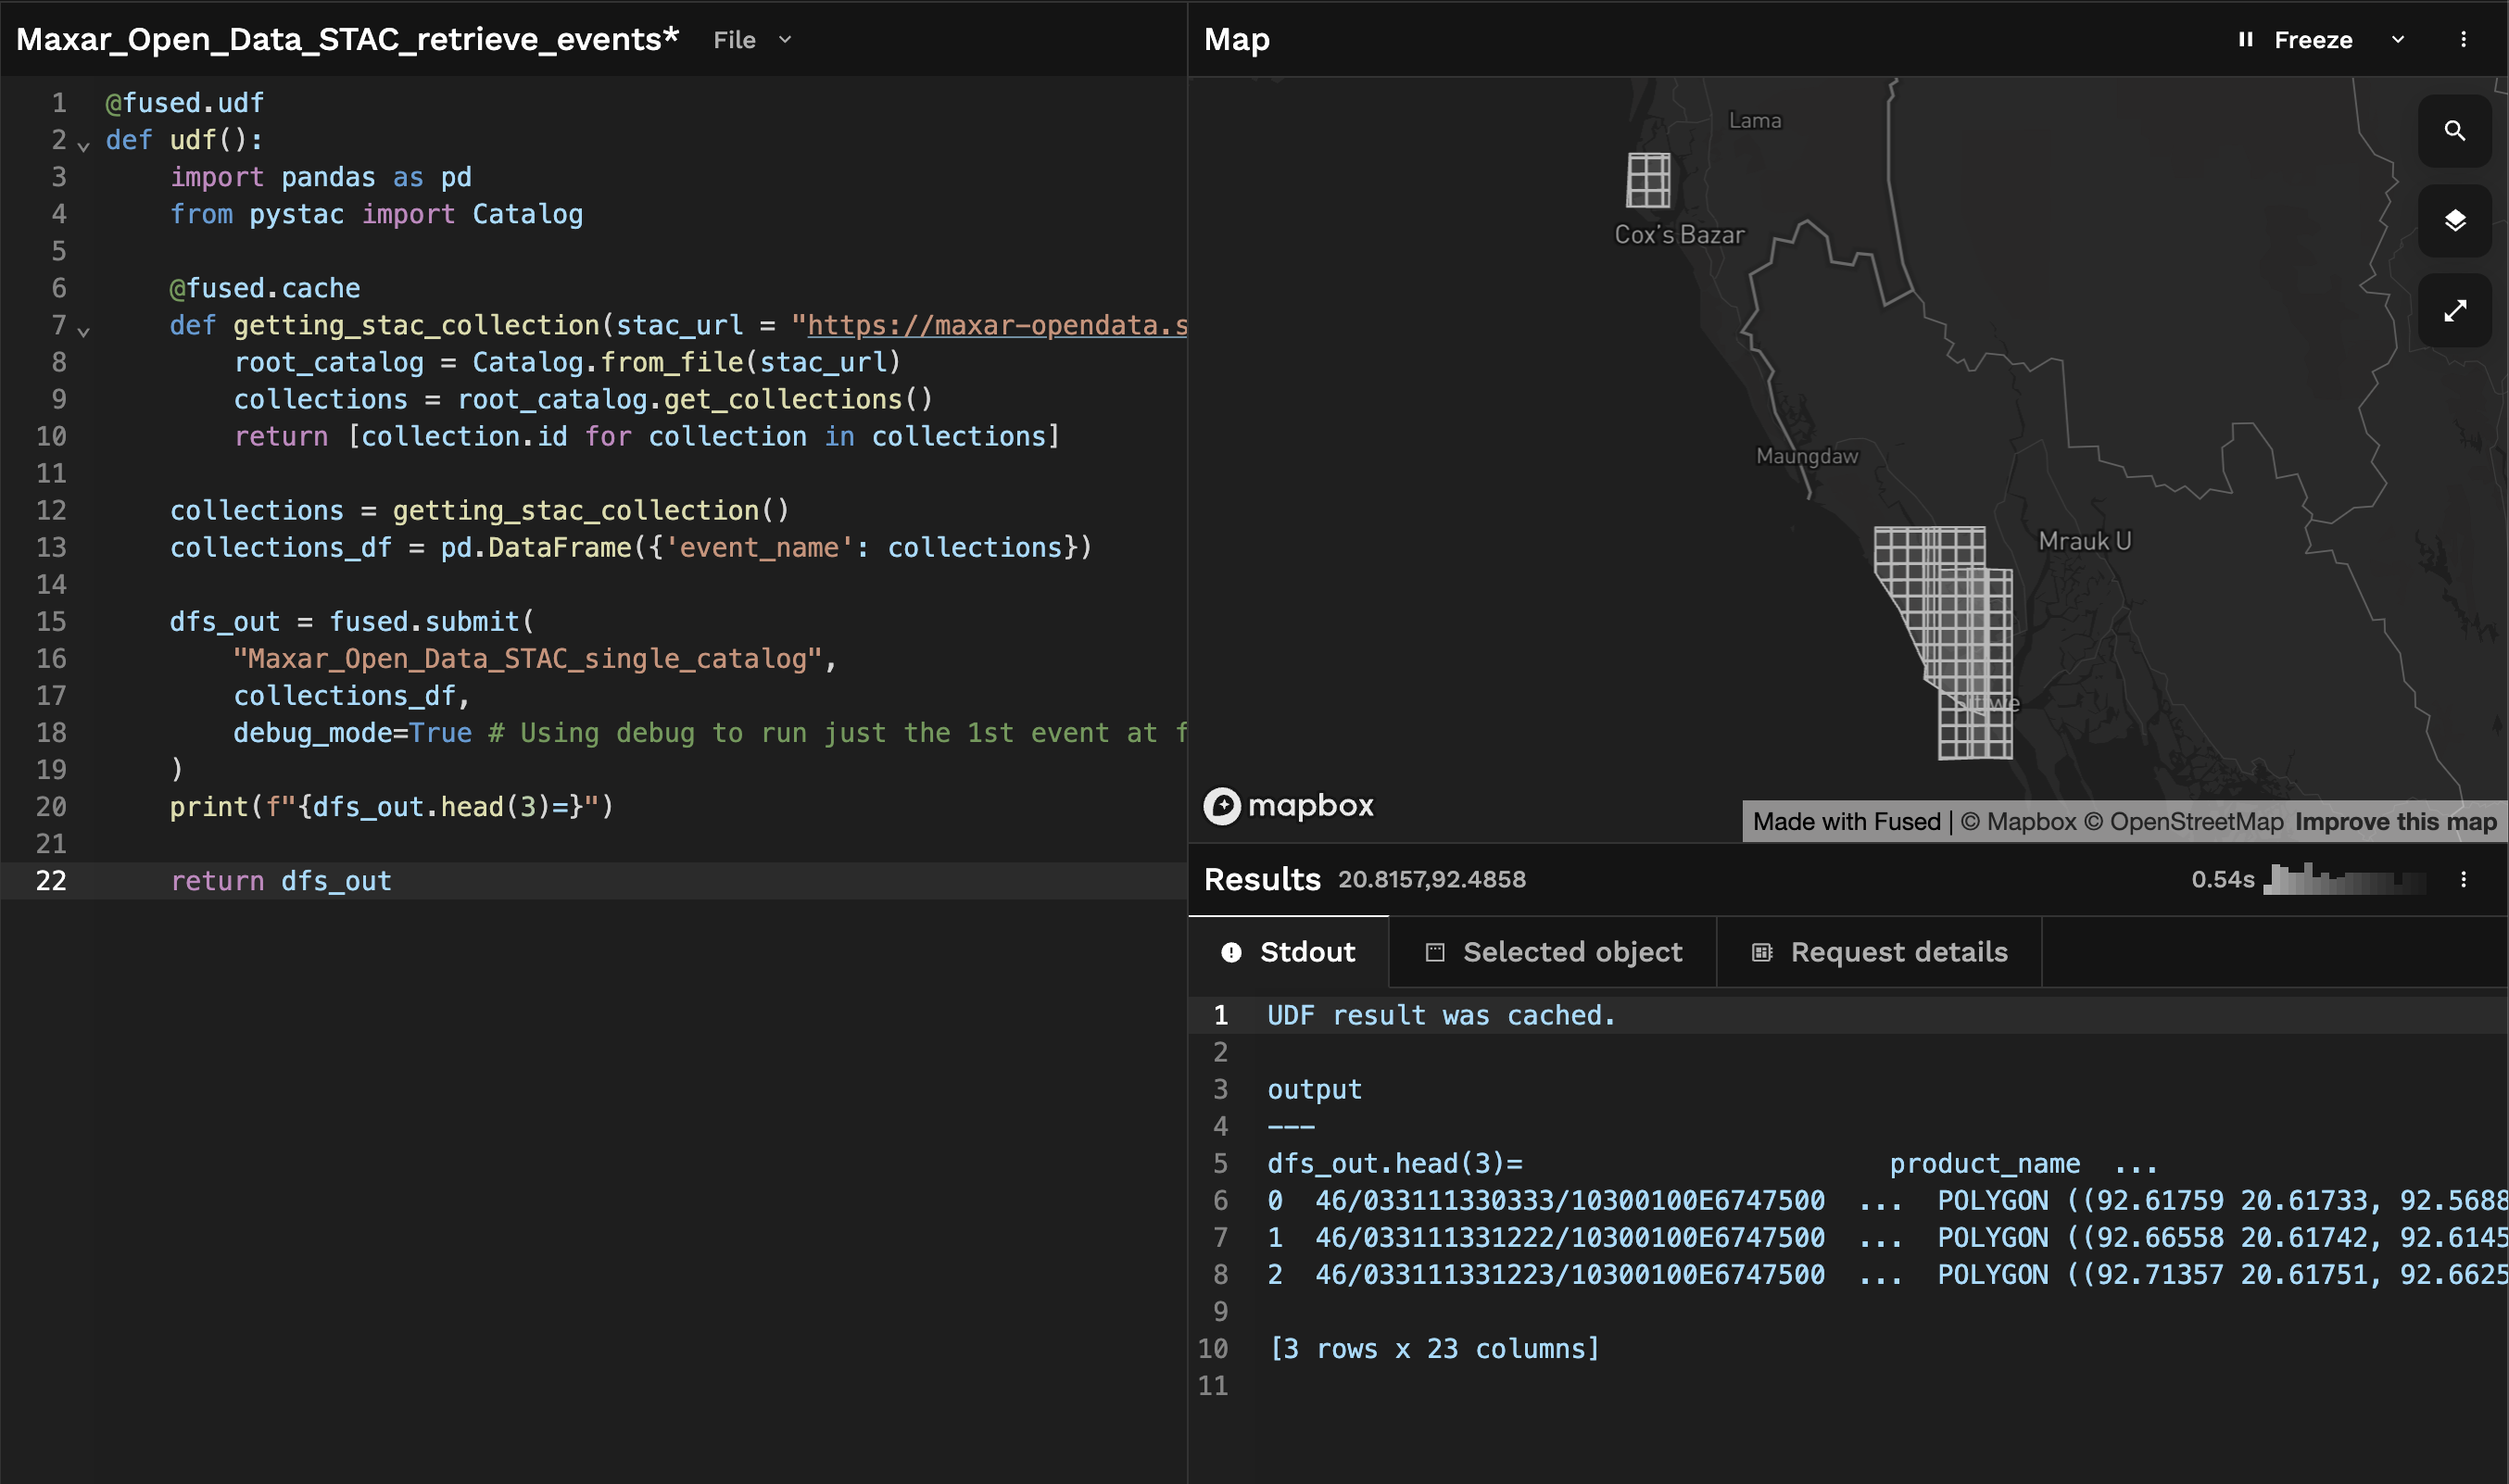Click the import pandas as pd line

point(320,177)
